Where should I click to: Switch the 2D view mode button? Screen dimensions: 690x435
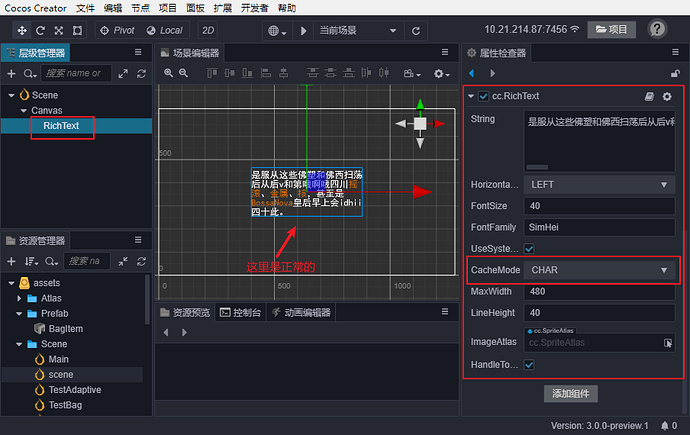[x=208, y=30]
